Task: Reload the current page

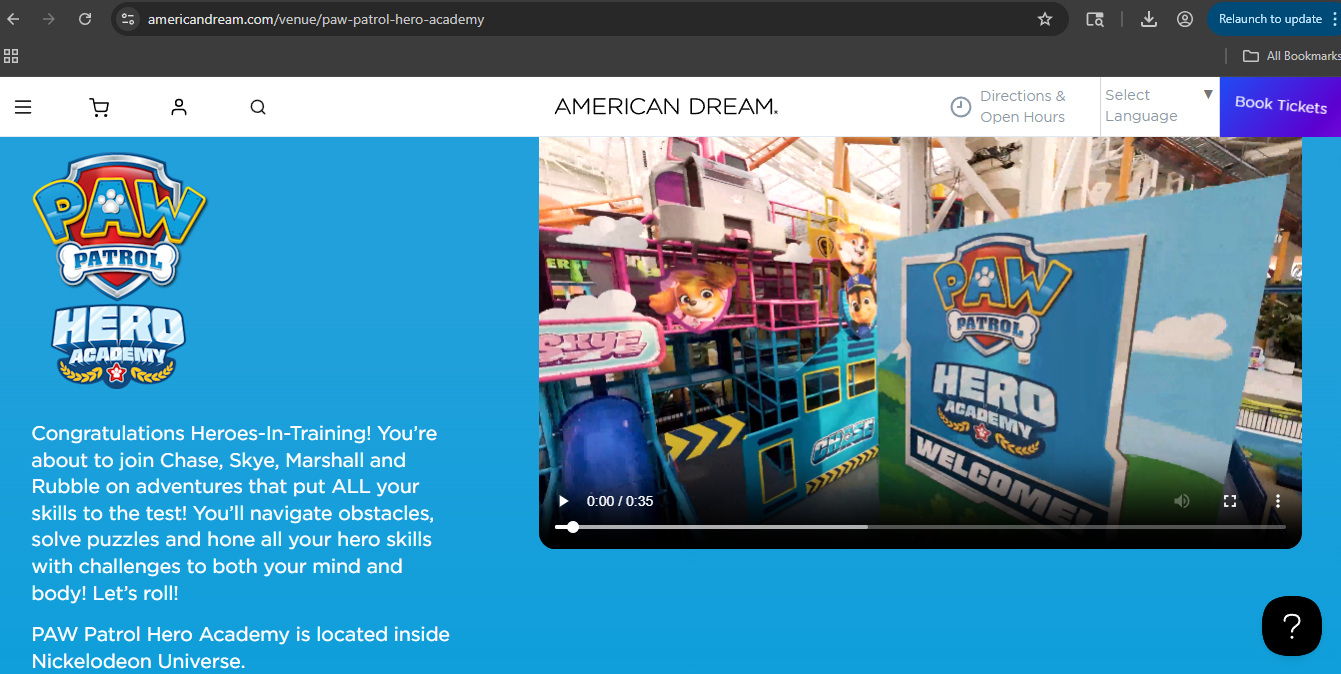Action: (85, 19)
